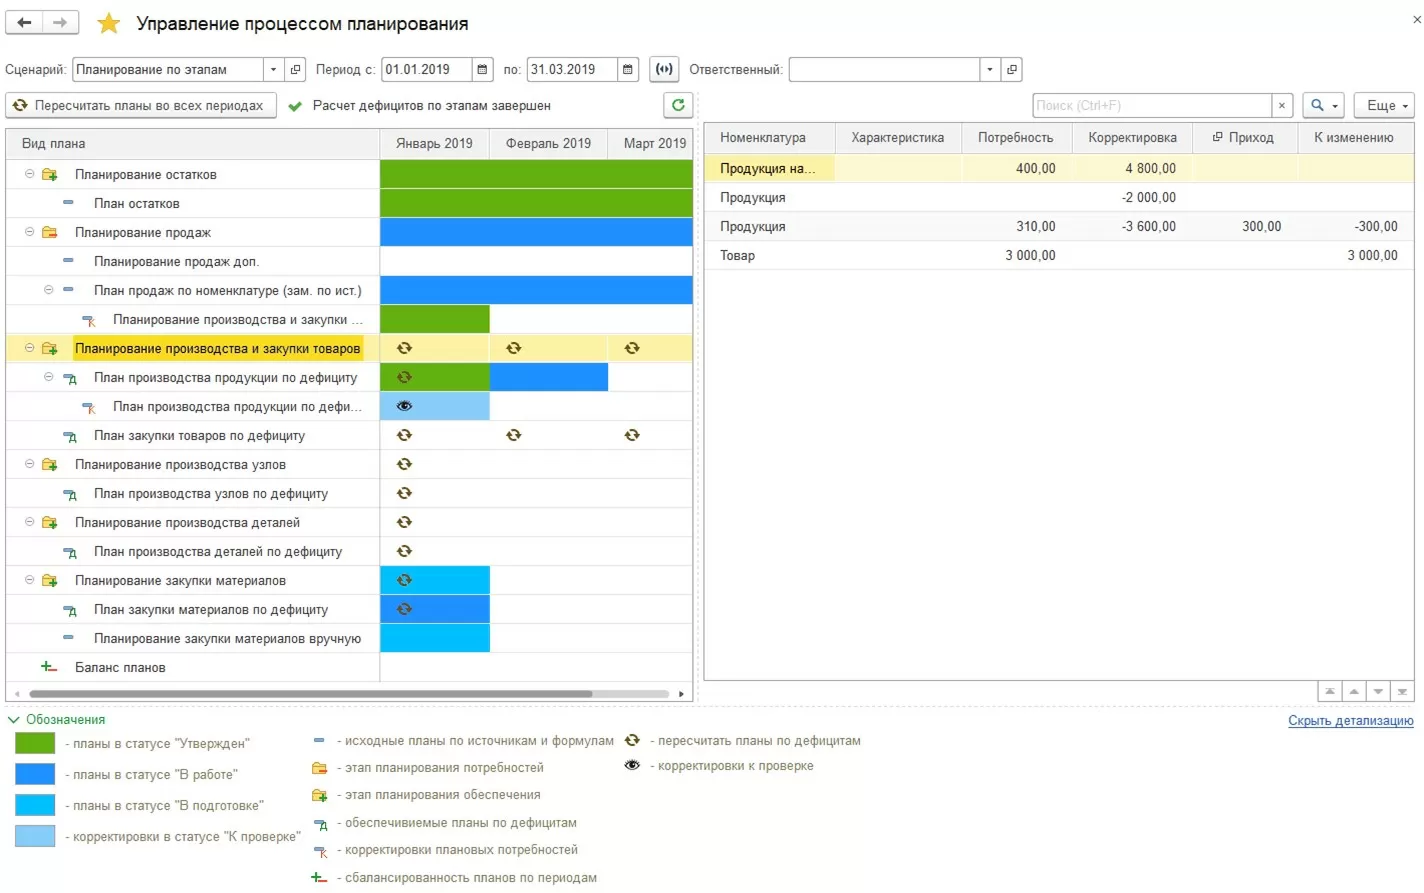Click Пересчитать планы во всех периодах

[140, 105]
